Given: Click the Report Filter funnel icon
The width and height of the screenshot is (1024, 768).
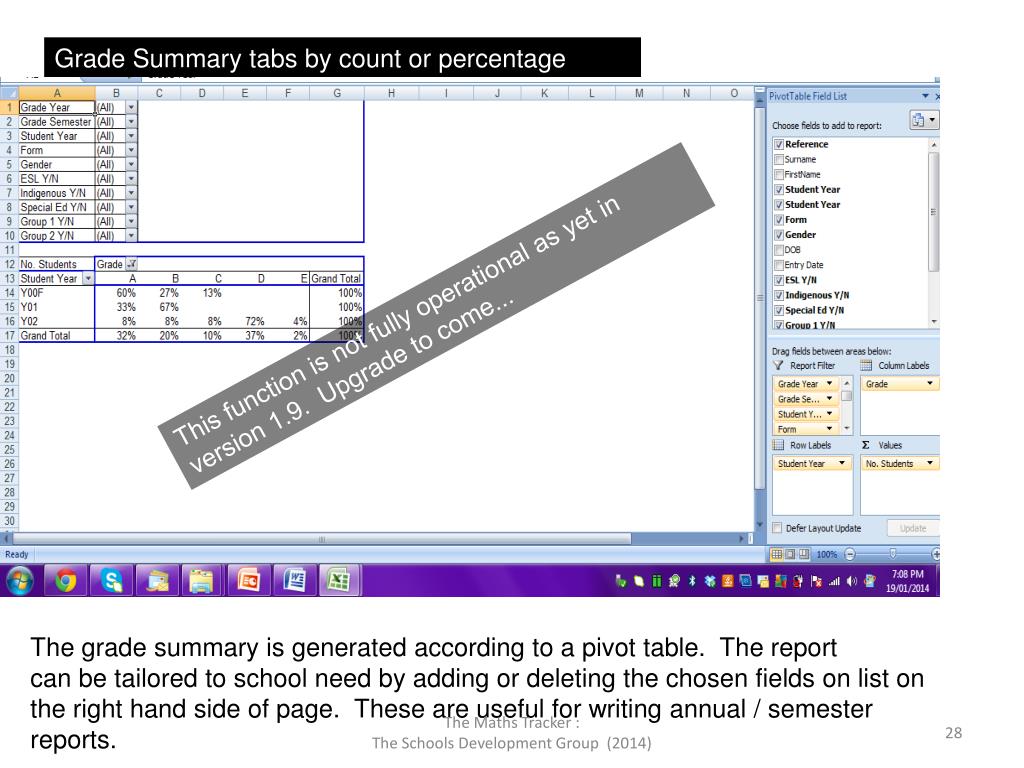Looking at the screenshot, I should point(778,366).
